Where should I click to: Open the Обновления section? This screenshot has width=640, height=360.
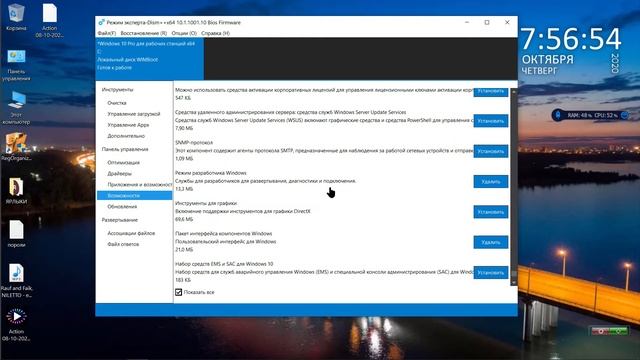pos(122,207)
